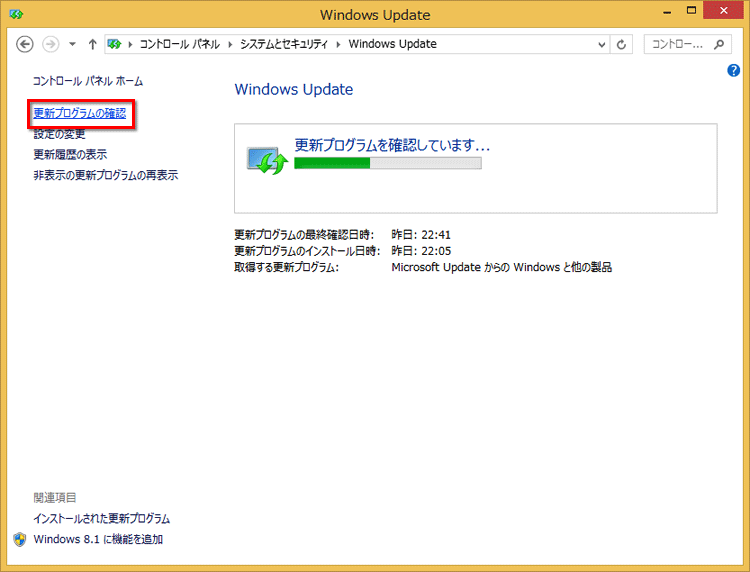This screenshot has height=572, width=750.
Task: Click the Windows Update icon in address bar
Action: [115, 44]
